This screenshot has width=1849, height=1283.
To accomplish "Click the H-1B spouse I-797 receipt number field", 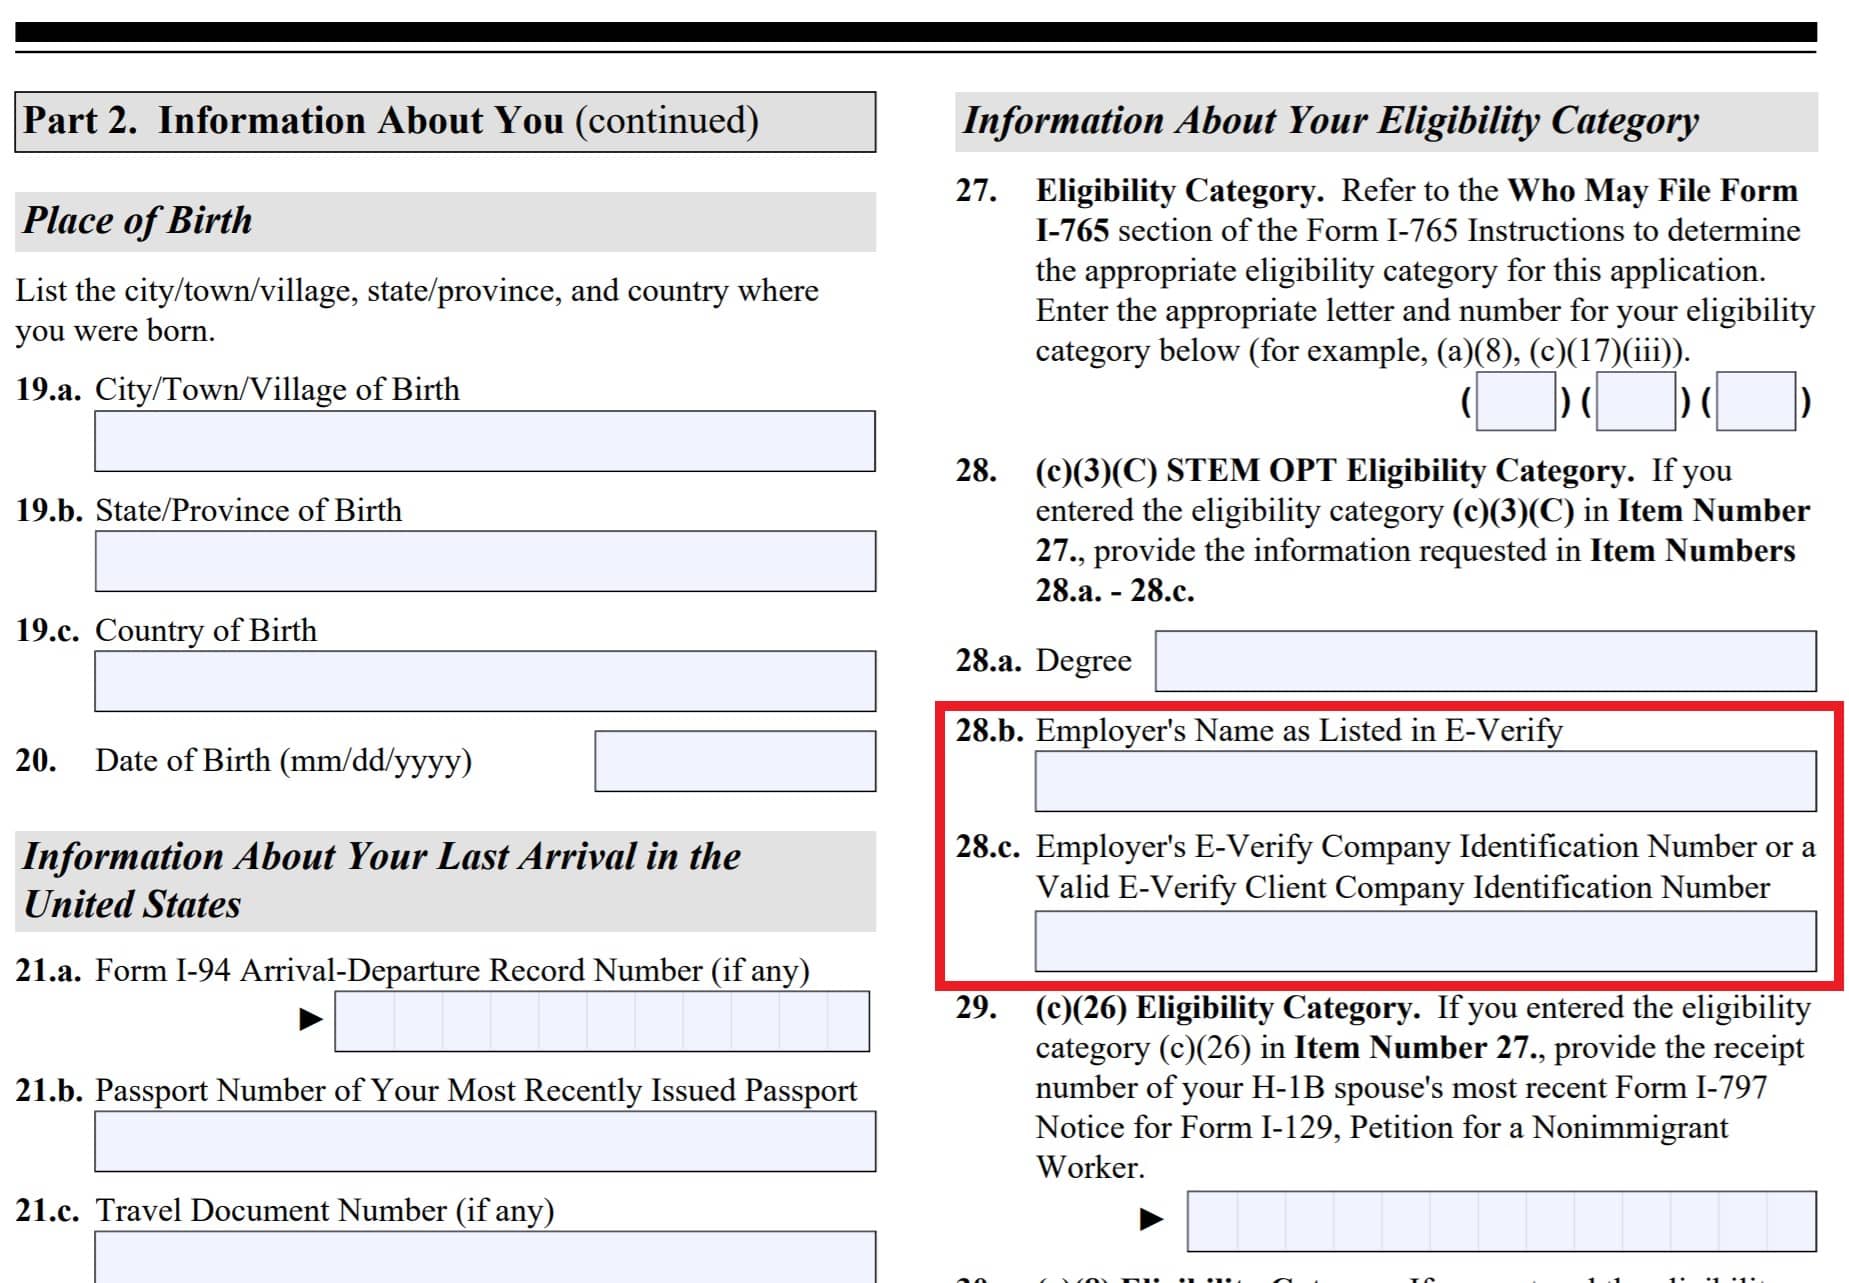I will click(1502, 1221).
